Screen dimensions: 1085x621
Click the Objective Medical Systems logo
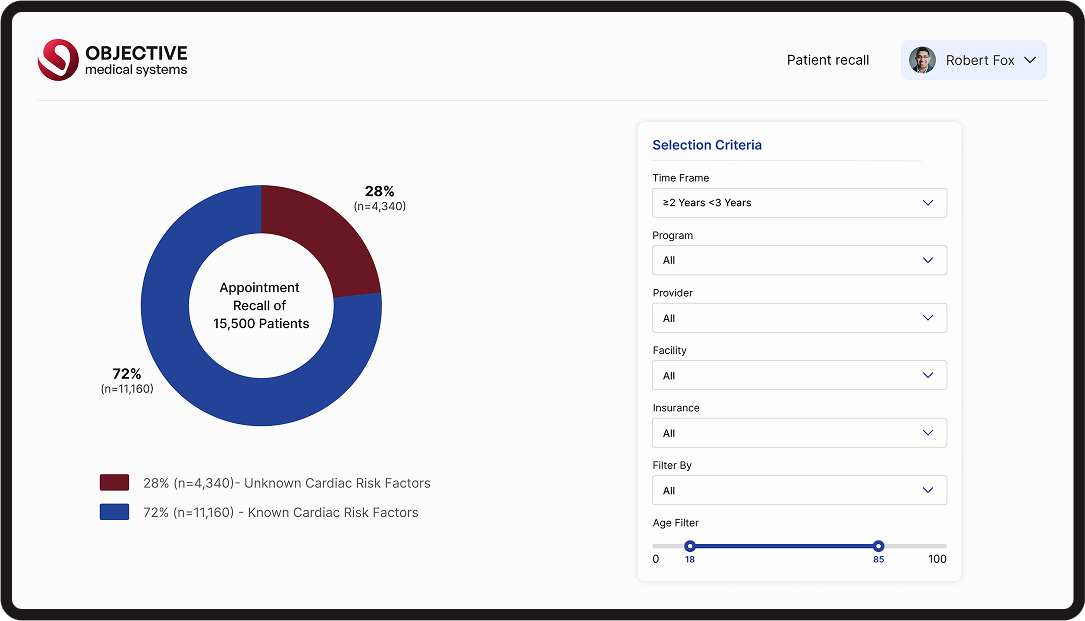pos(112,60)
